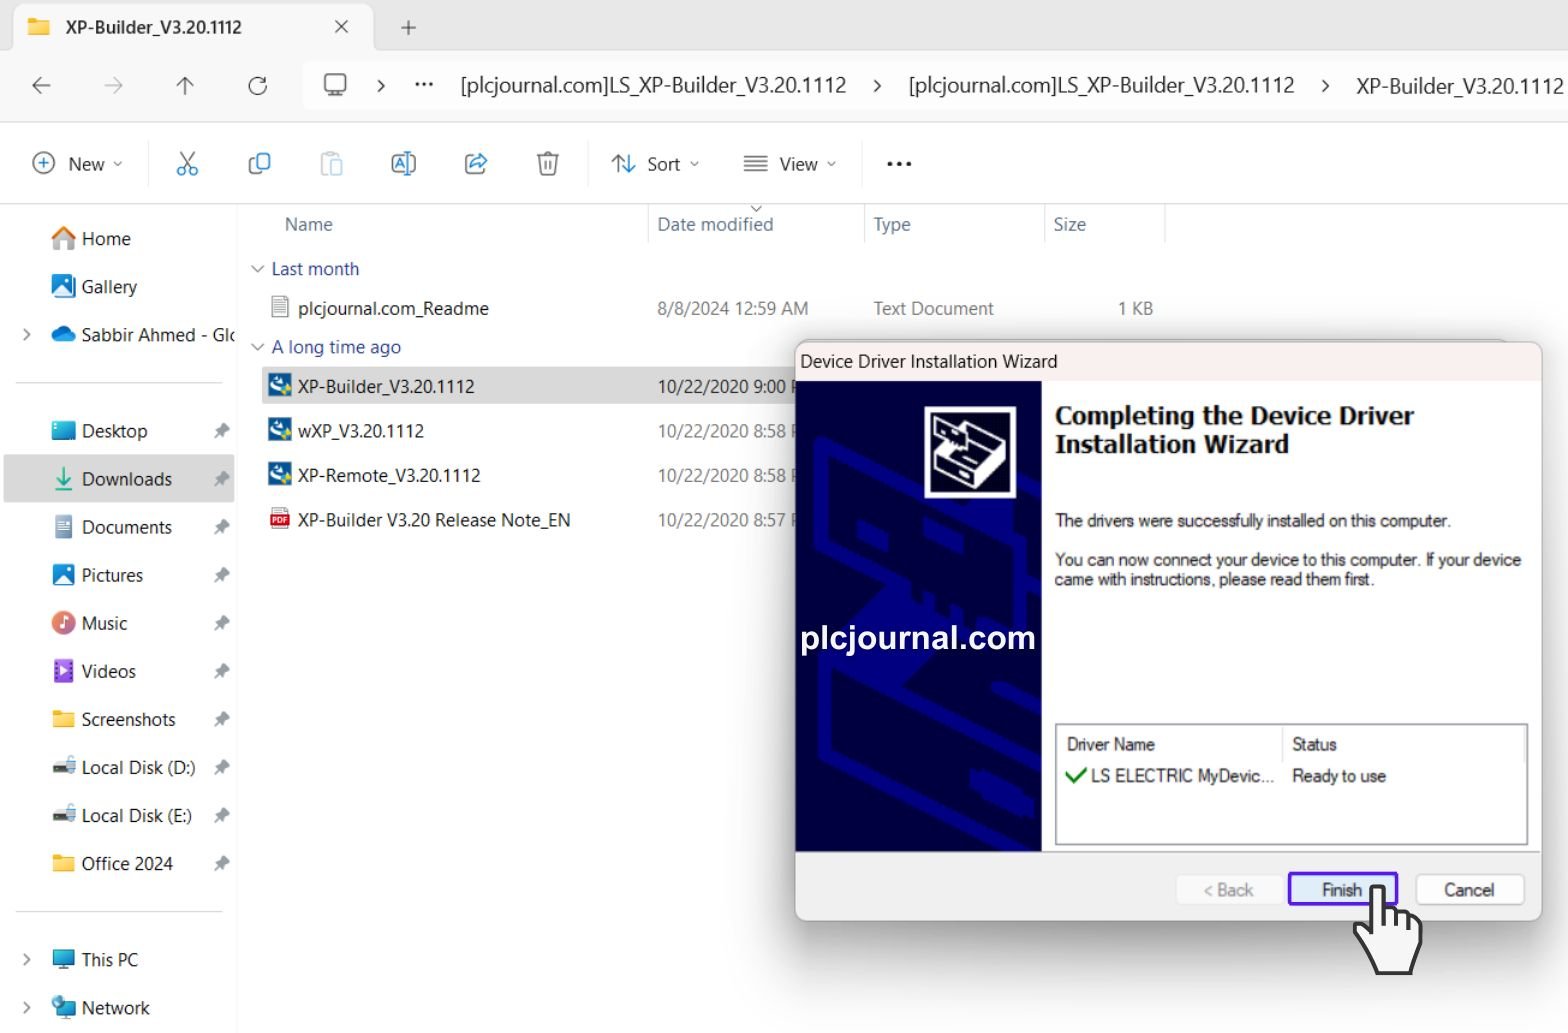Select the XP-Builder V3.20 Release Note_EN PDF
The height and width of the screenshot is (1033, 1568).
(x=434, y=520)
